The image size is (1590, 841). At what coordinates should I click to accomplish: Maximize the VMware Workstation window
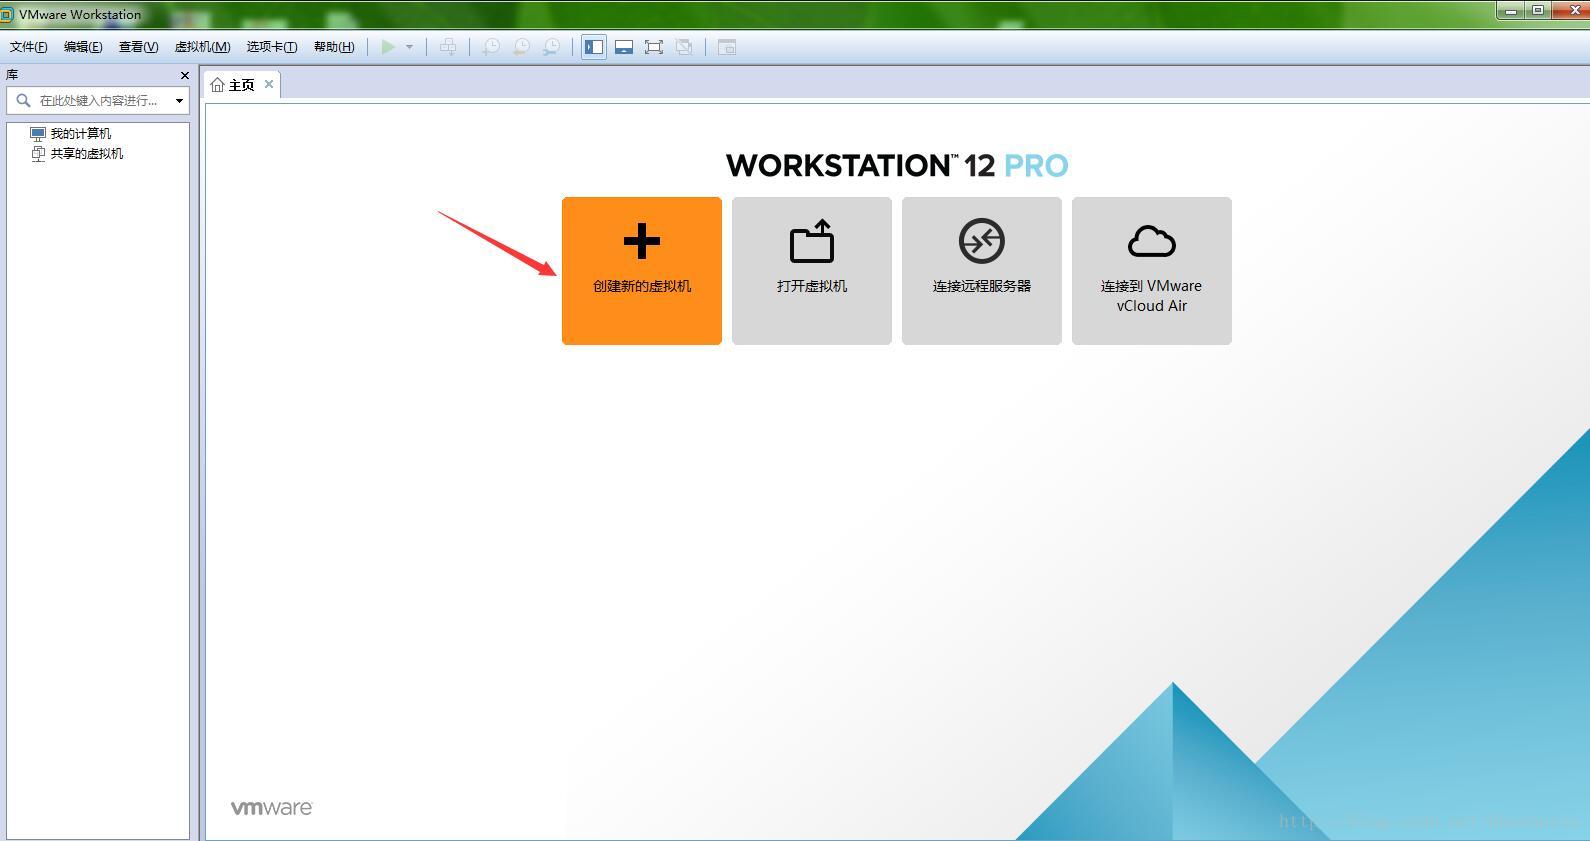coord(1538,10)
